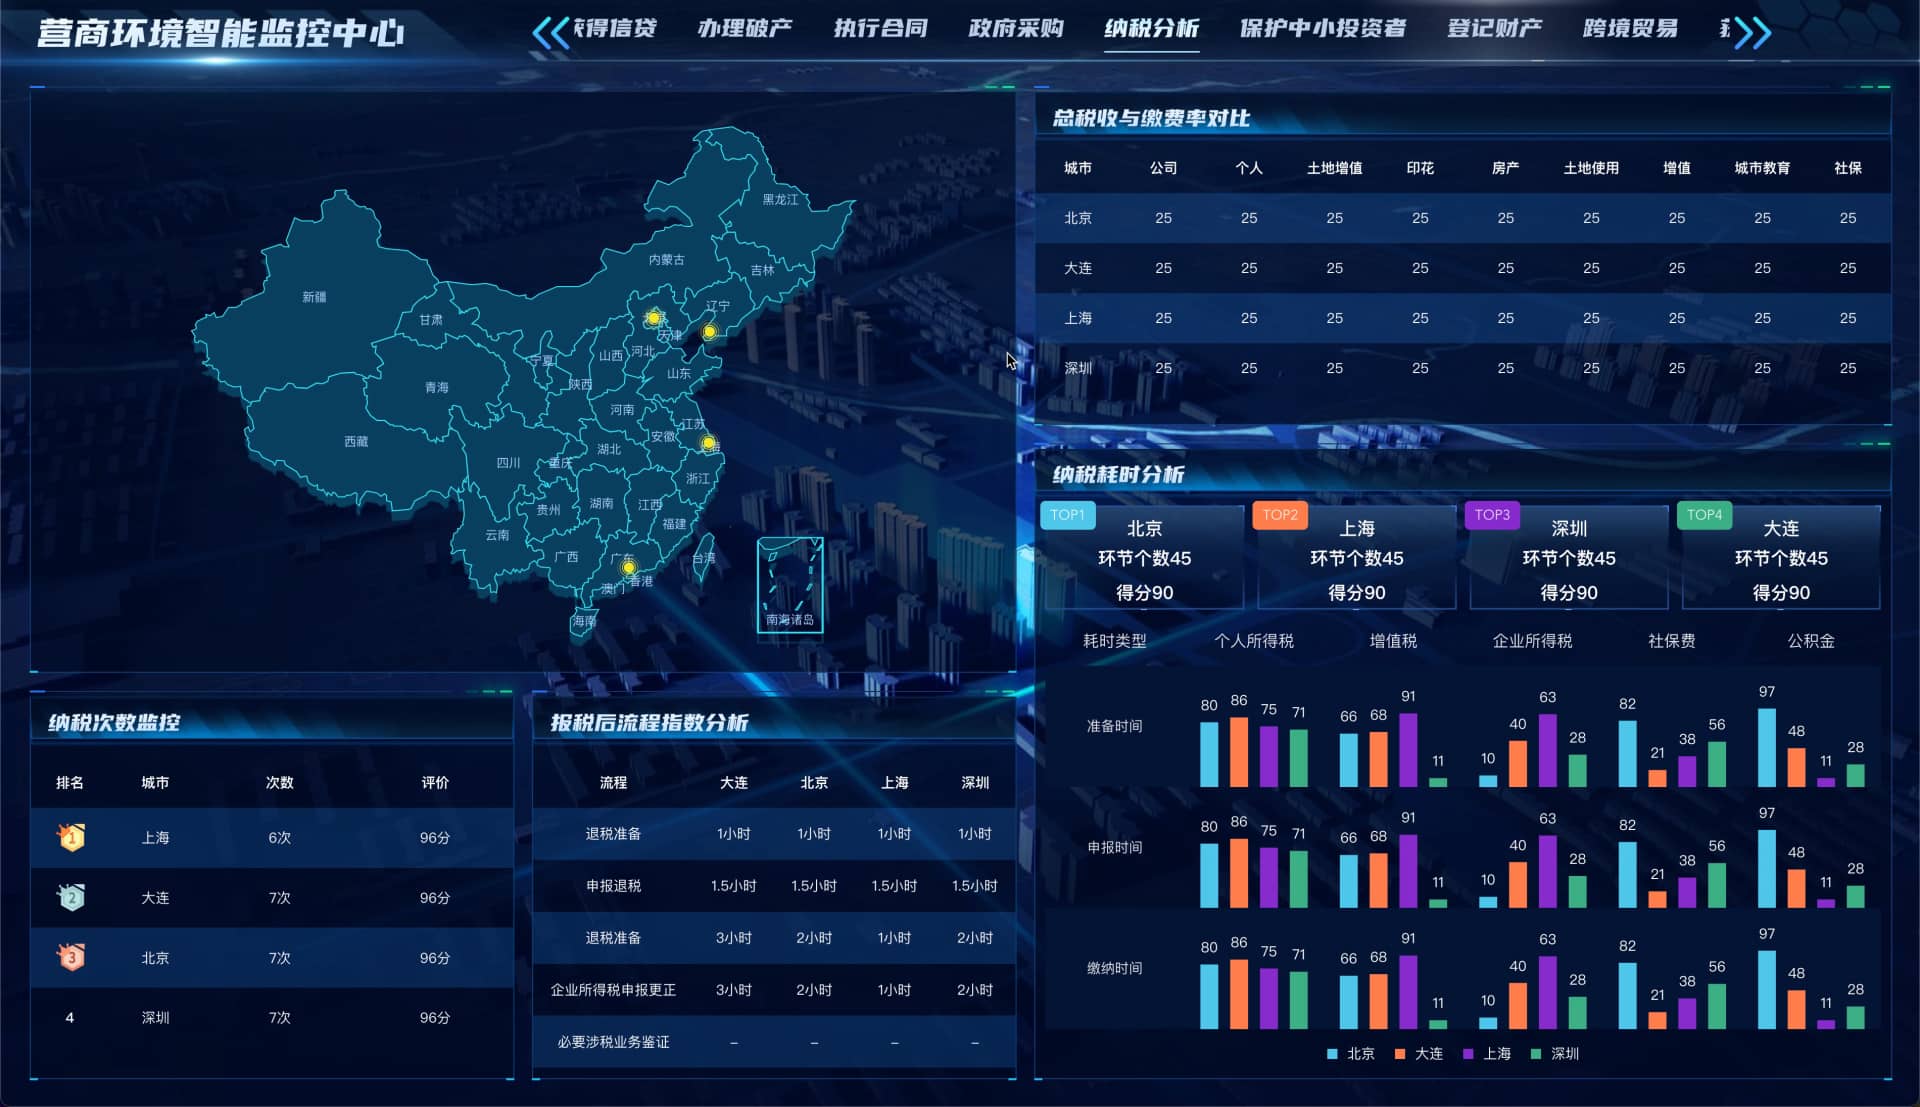Image resolution: width=1920 pixels, height=1107 pixels.
Task: Open the 办理破产 tab
Action: pyautogui.click(x=744, y=28)
